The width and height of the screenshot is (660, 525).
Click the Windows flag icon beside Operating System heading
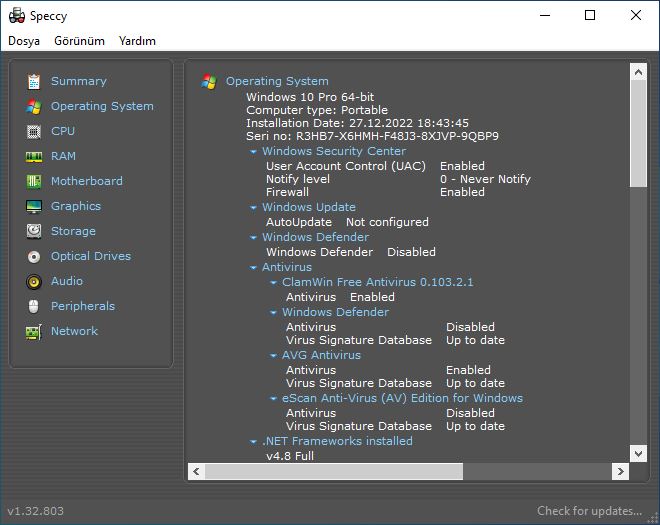(209, 81)
